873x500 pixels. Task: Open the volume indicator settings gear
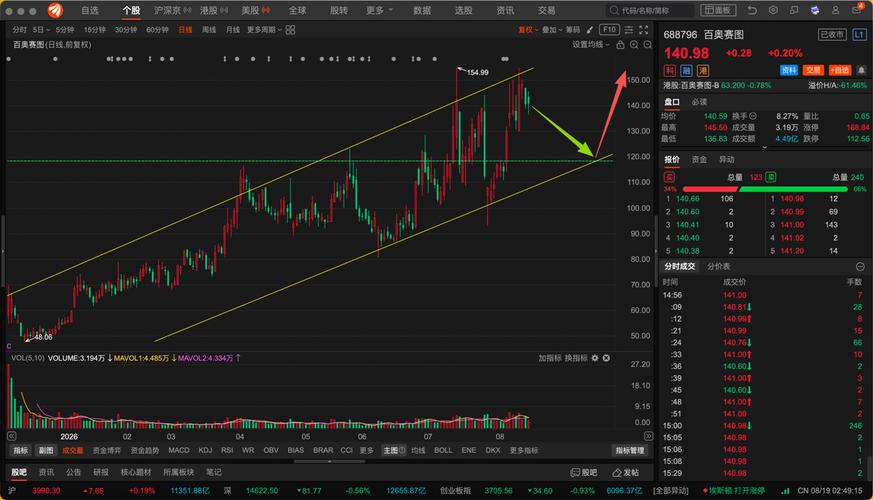pyautogui.click(x=595, y=358)
